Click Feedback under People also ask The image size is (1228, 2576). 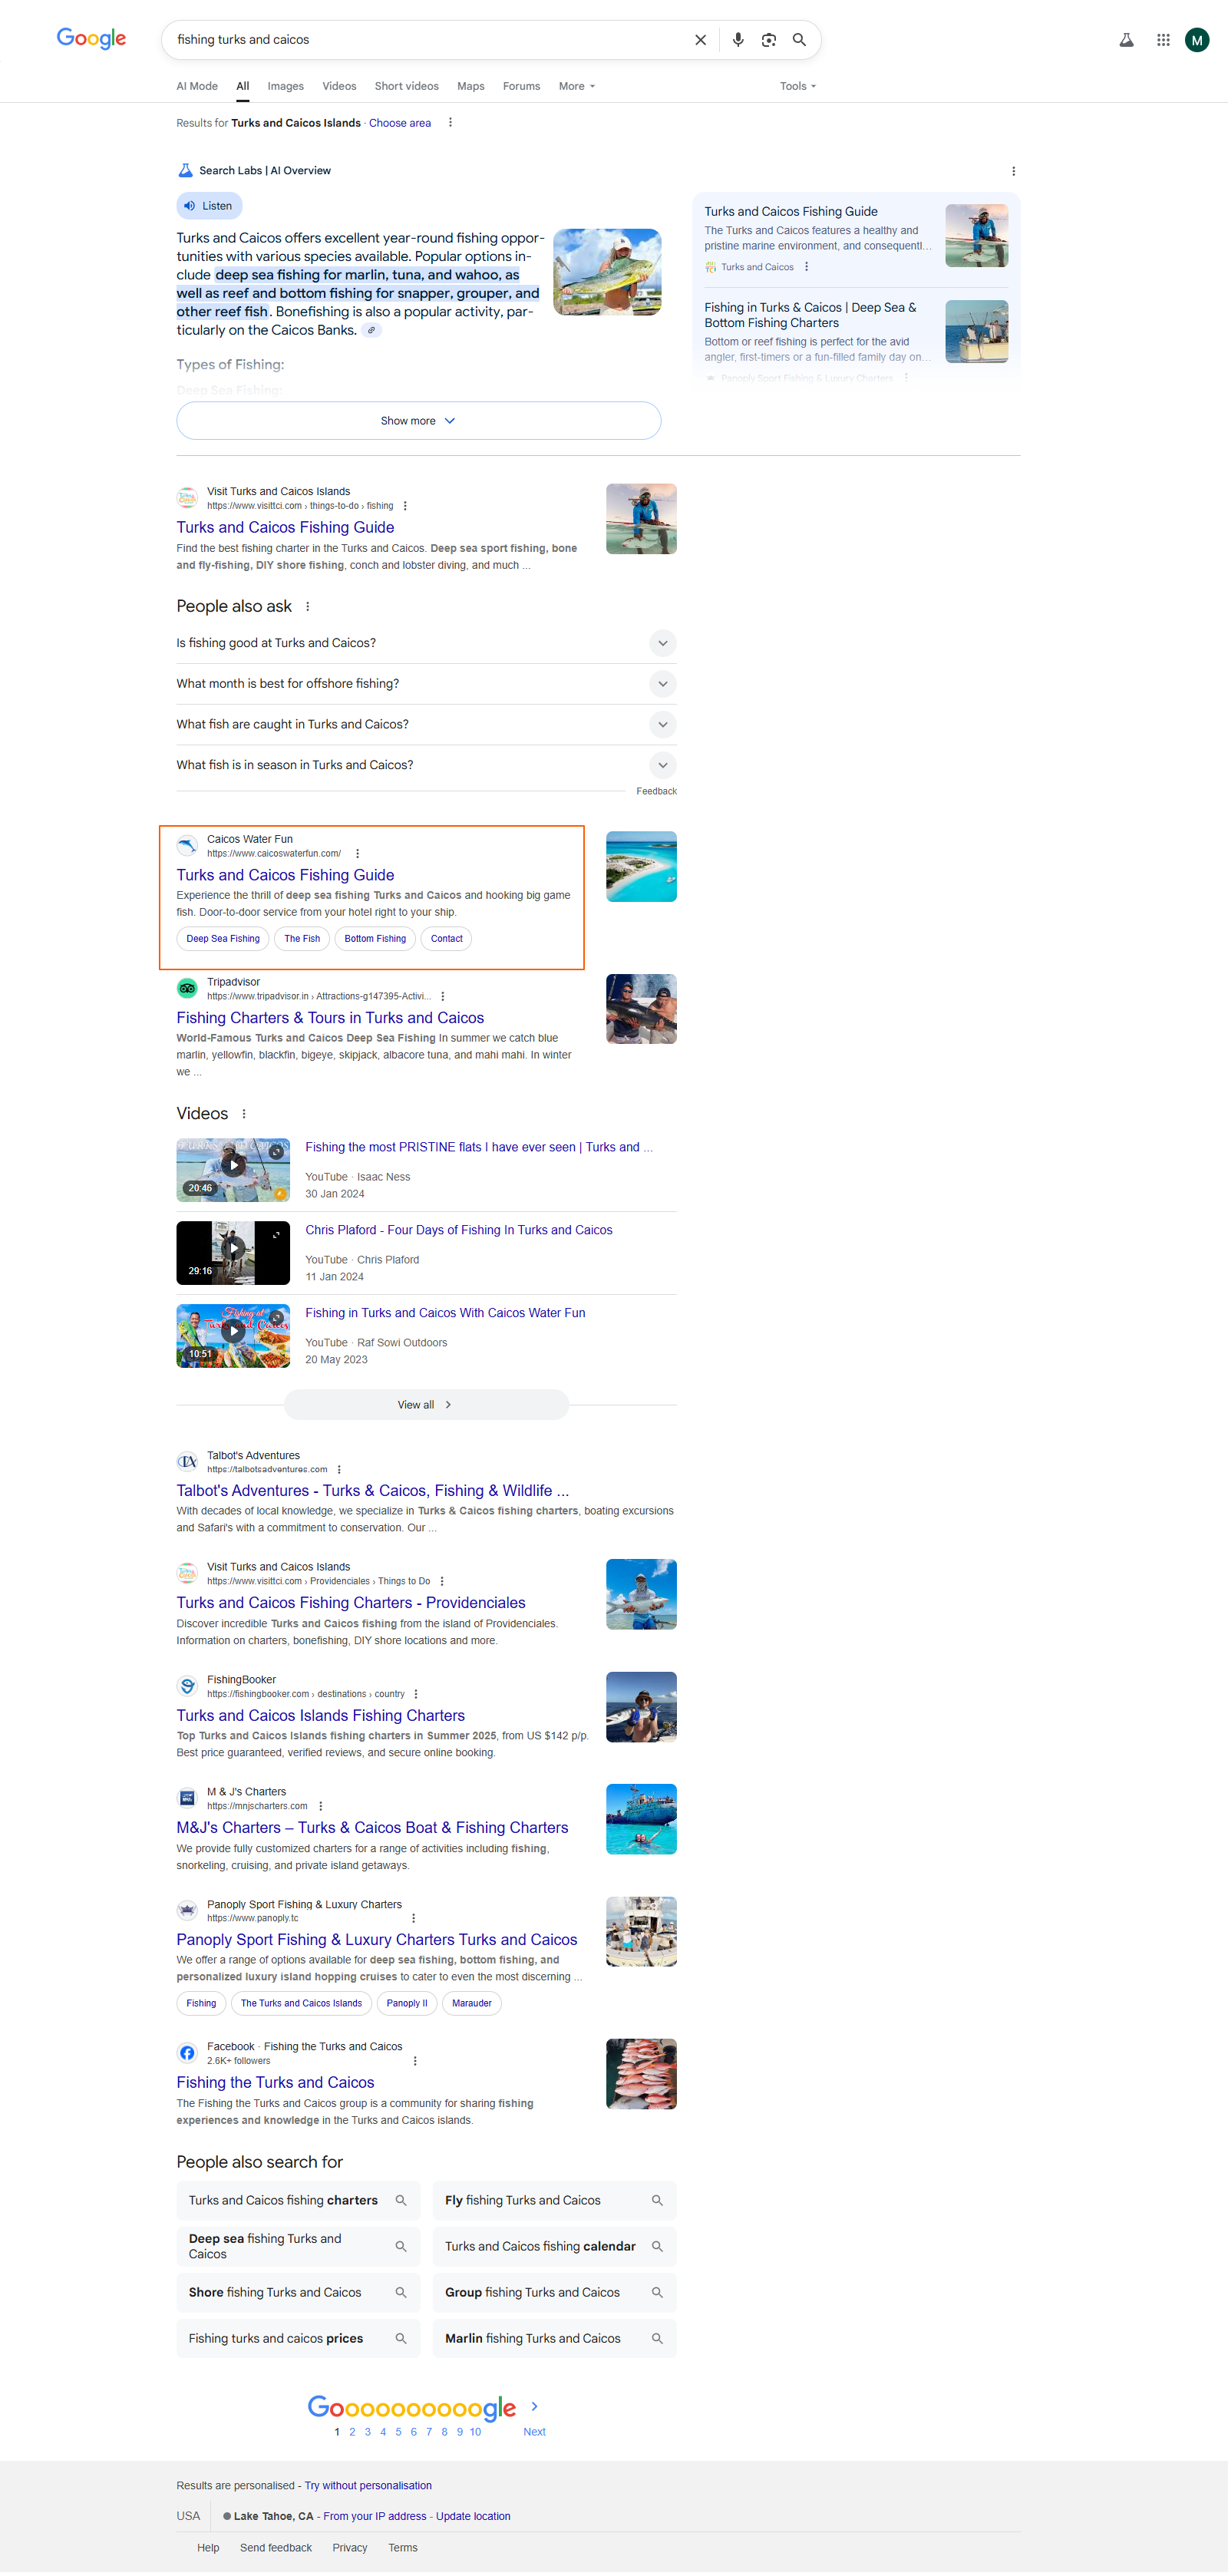click(x=656, y=791)
